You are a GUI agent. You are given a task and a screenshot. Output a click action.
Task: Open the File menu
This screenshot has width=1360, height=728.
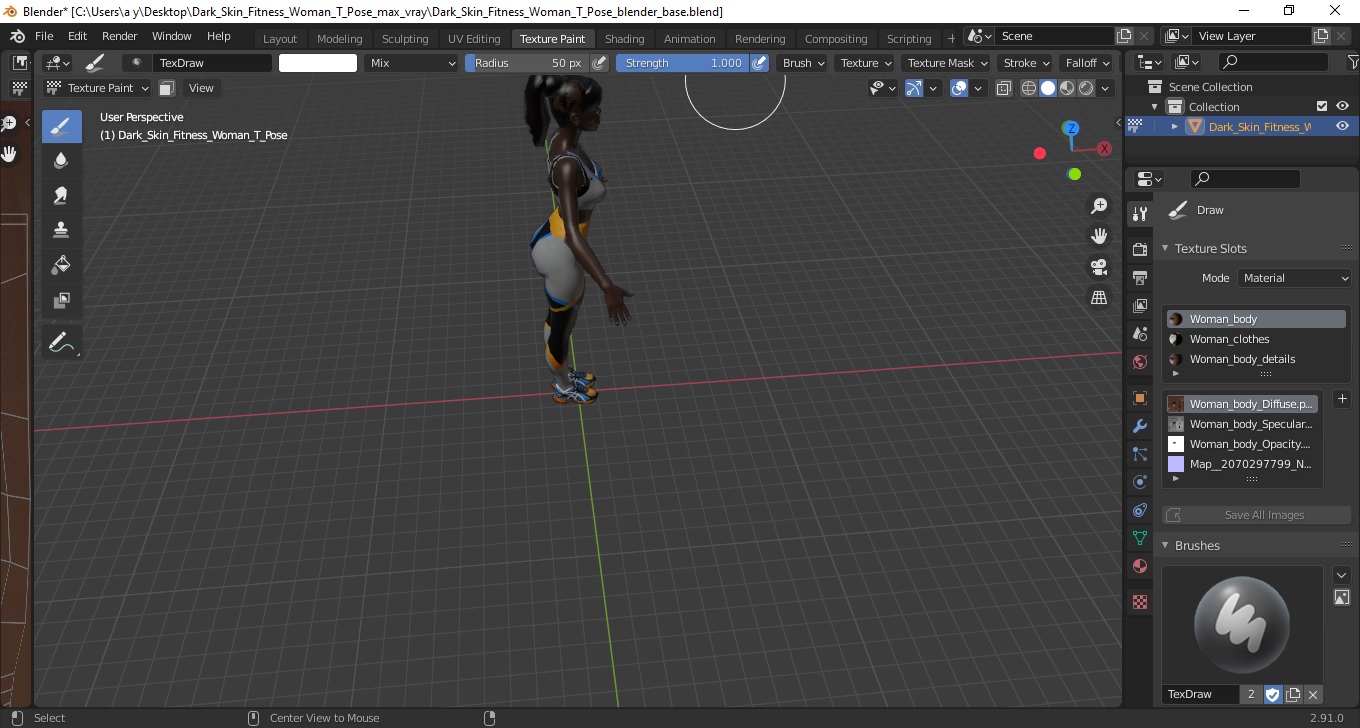tap(44, 36)
